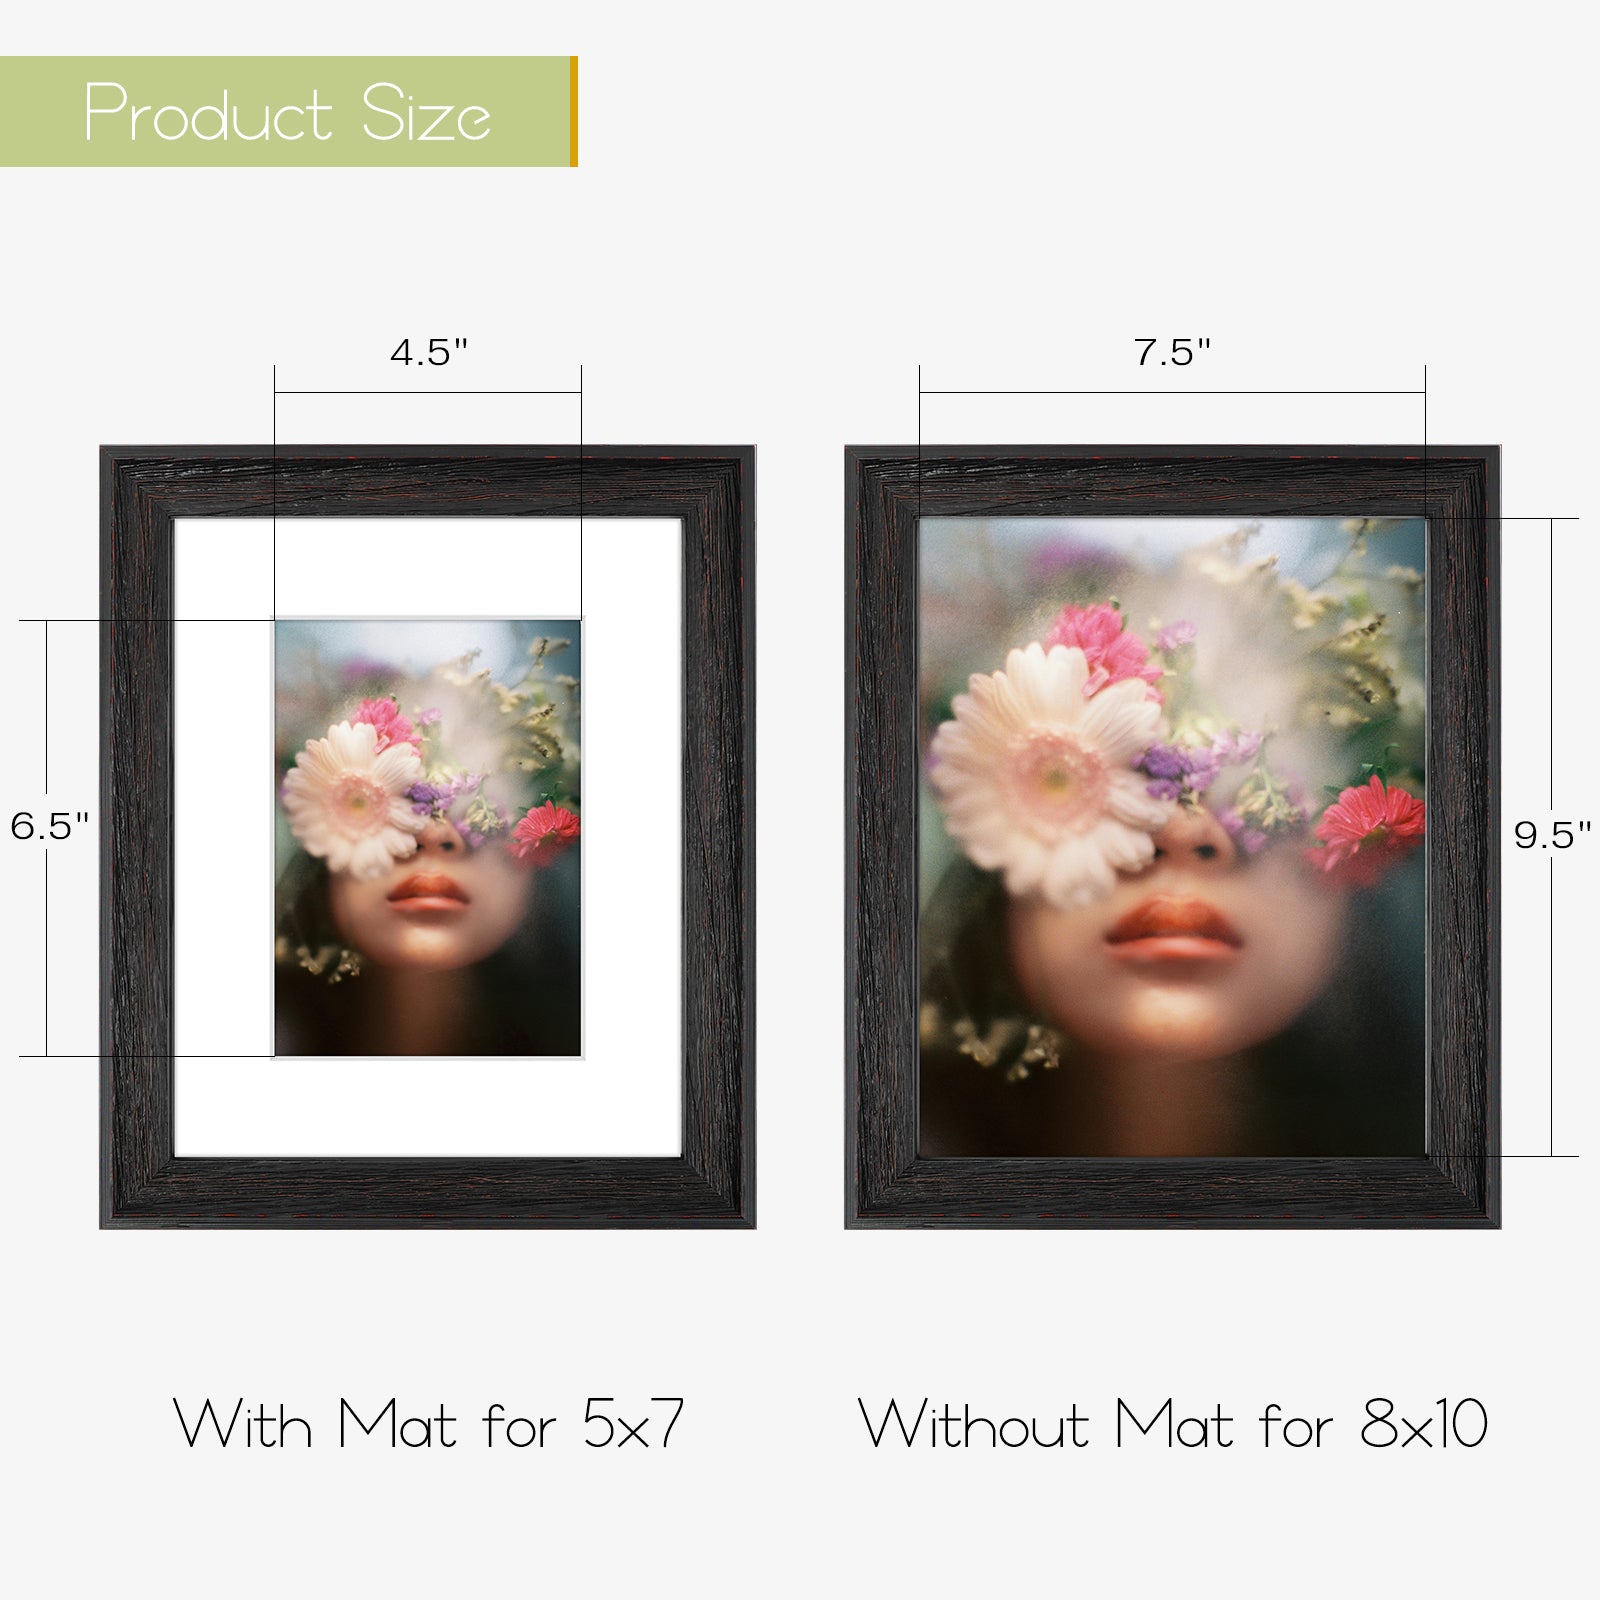Viewport: 1600px width, 1600px height.
Task: Open the large 8x10 photo without mat
Action: (x=1172, y=838)
